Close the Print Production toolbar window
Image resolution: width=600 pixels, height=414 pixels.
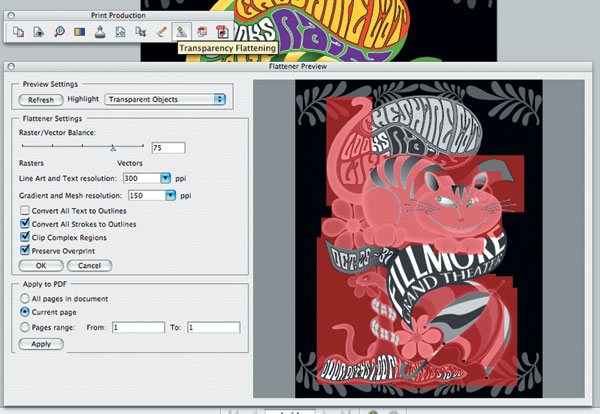(11, 15)
